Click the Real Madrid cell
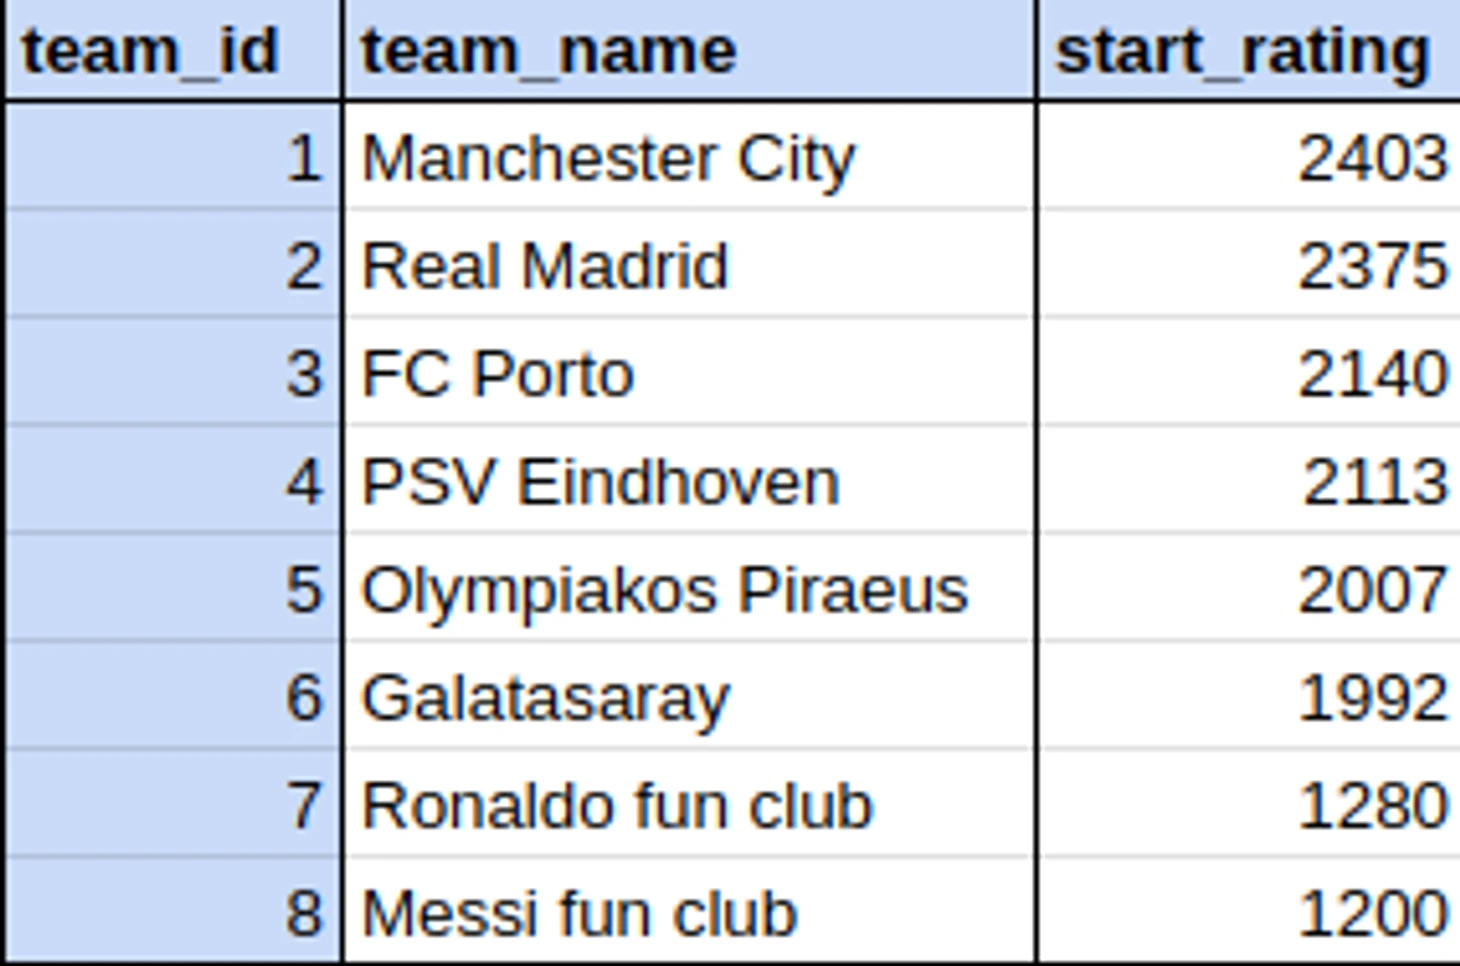Image resolution: width=1460 pixels, height=966 pixels. pyautogui.click(x=689, y=265)
